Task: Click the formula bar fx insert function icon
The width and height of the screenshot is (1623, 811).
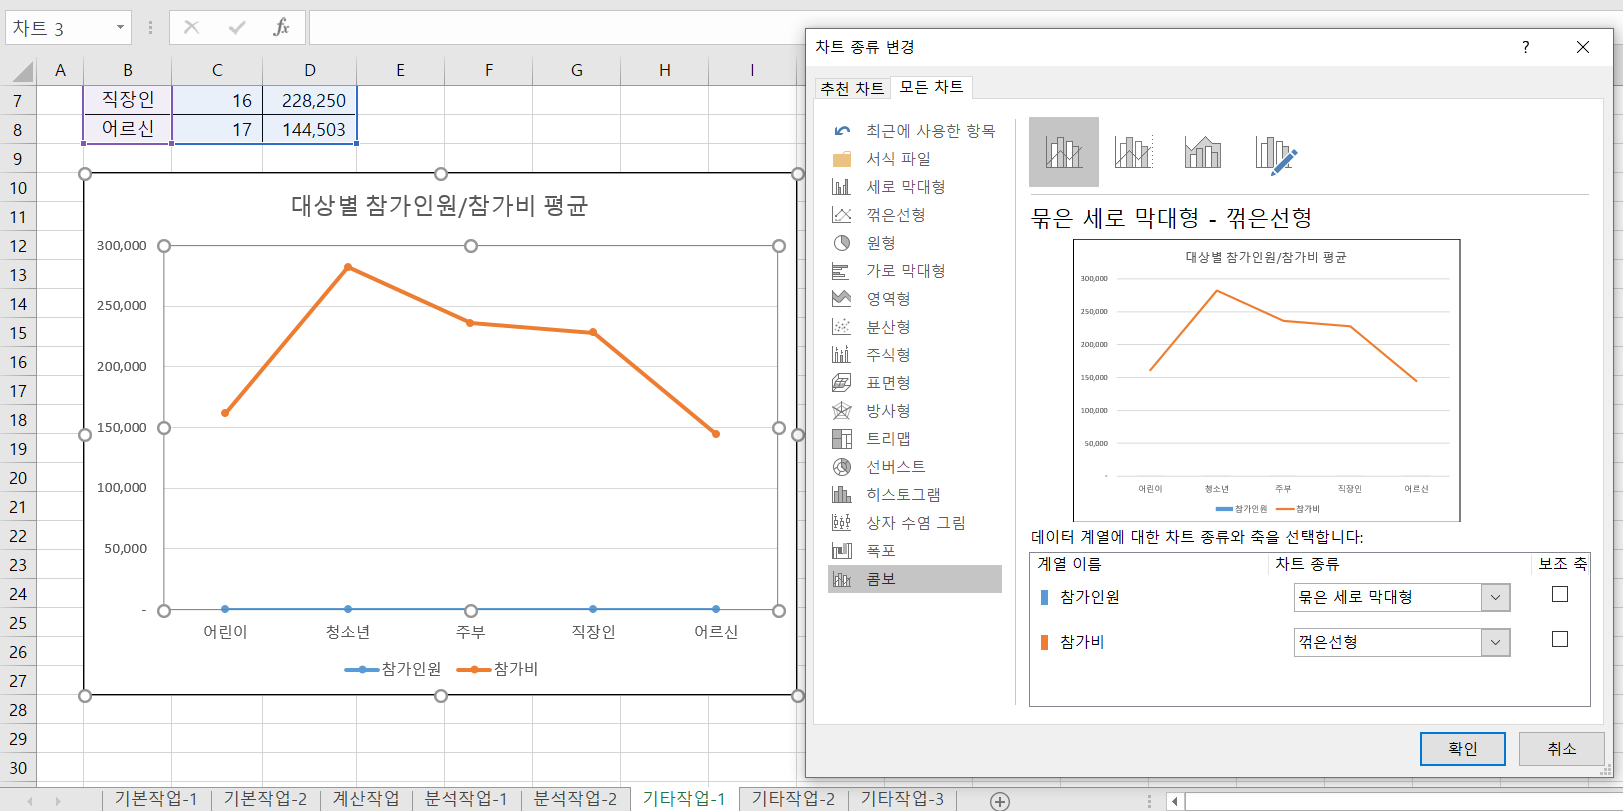Action: pyautogui.click(x=281, y=27)
